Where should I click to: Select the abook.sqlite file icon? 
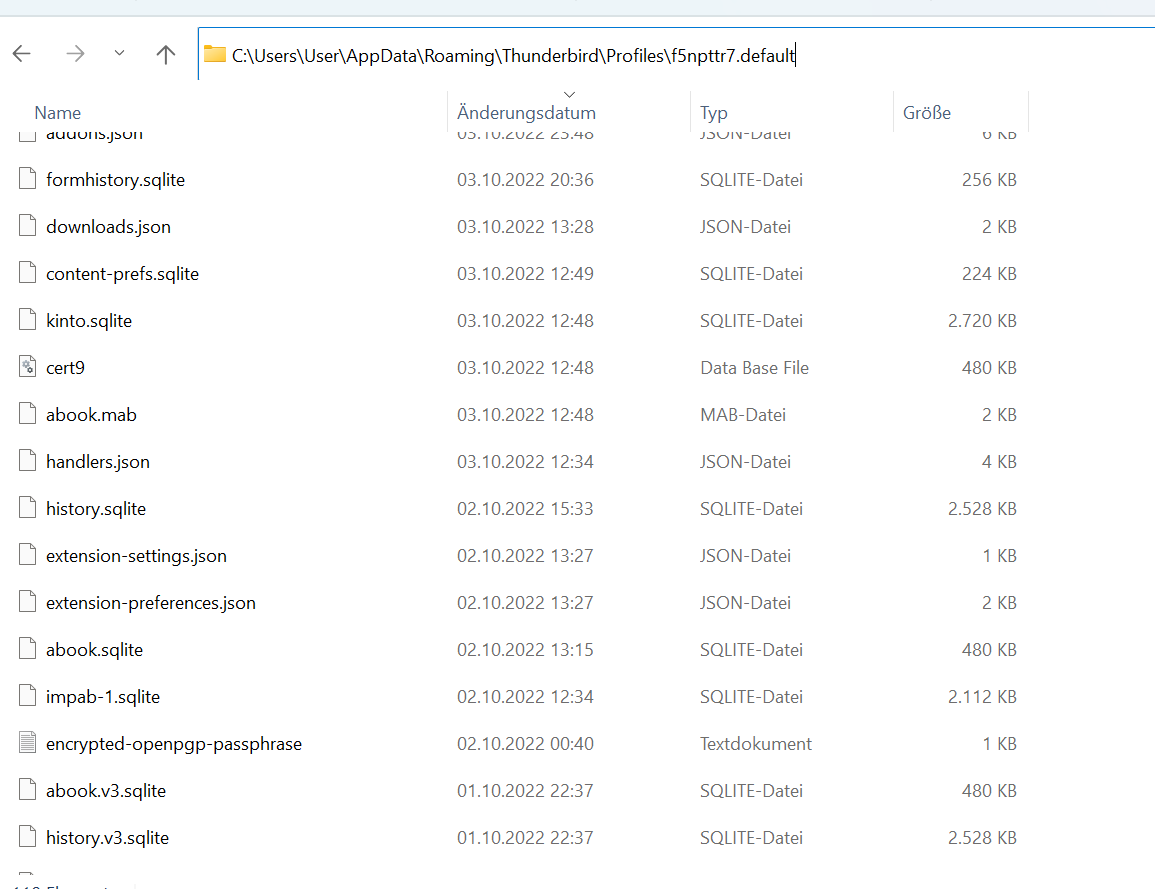[27, 649]
